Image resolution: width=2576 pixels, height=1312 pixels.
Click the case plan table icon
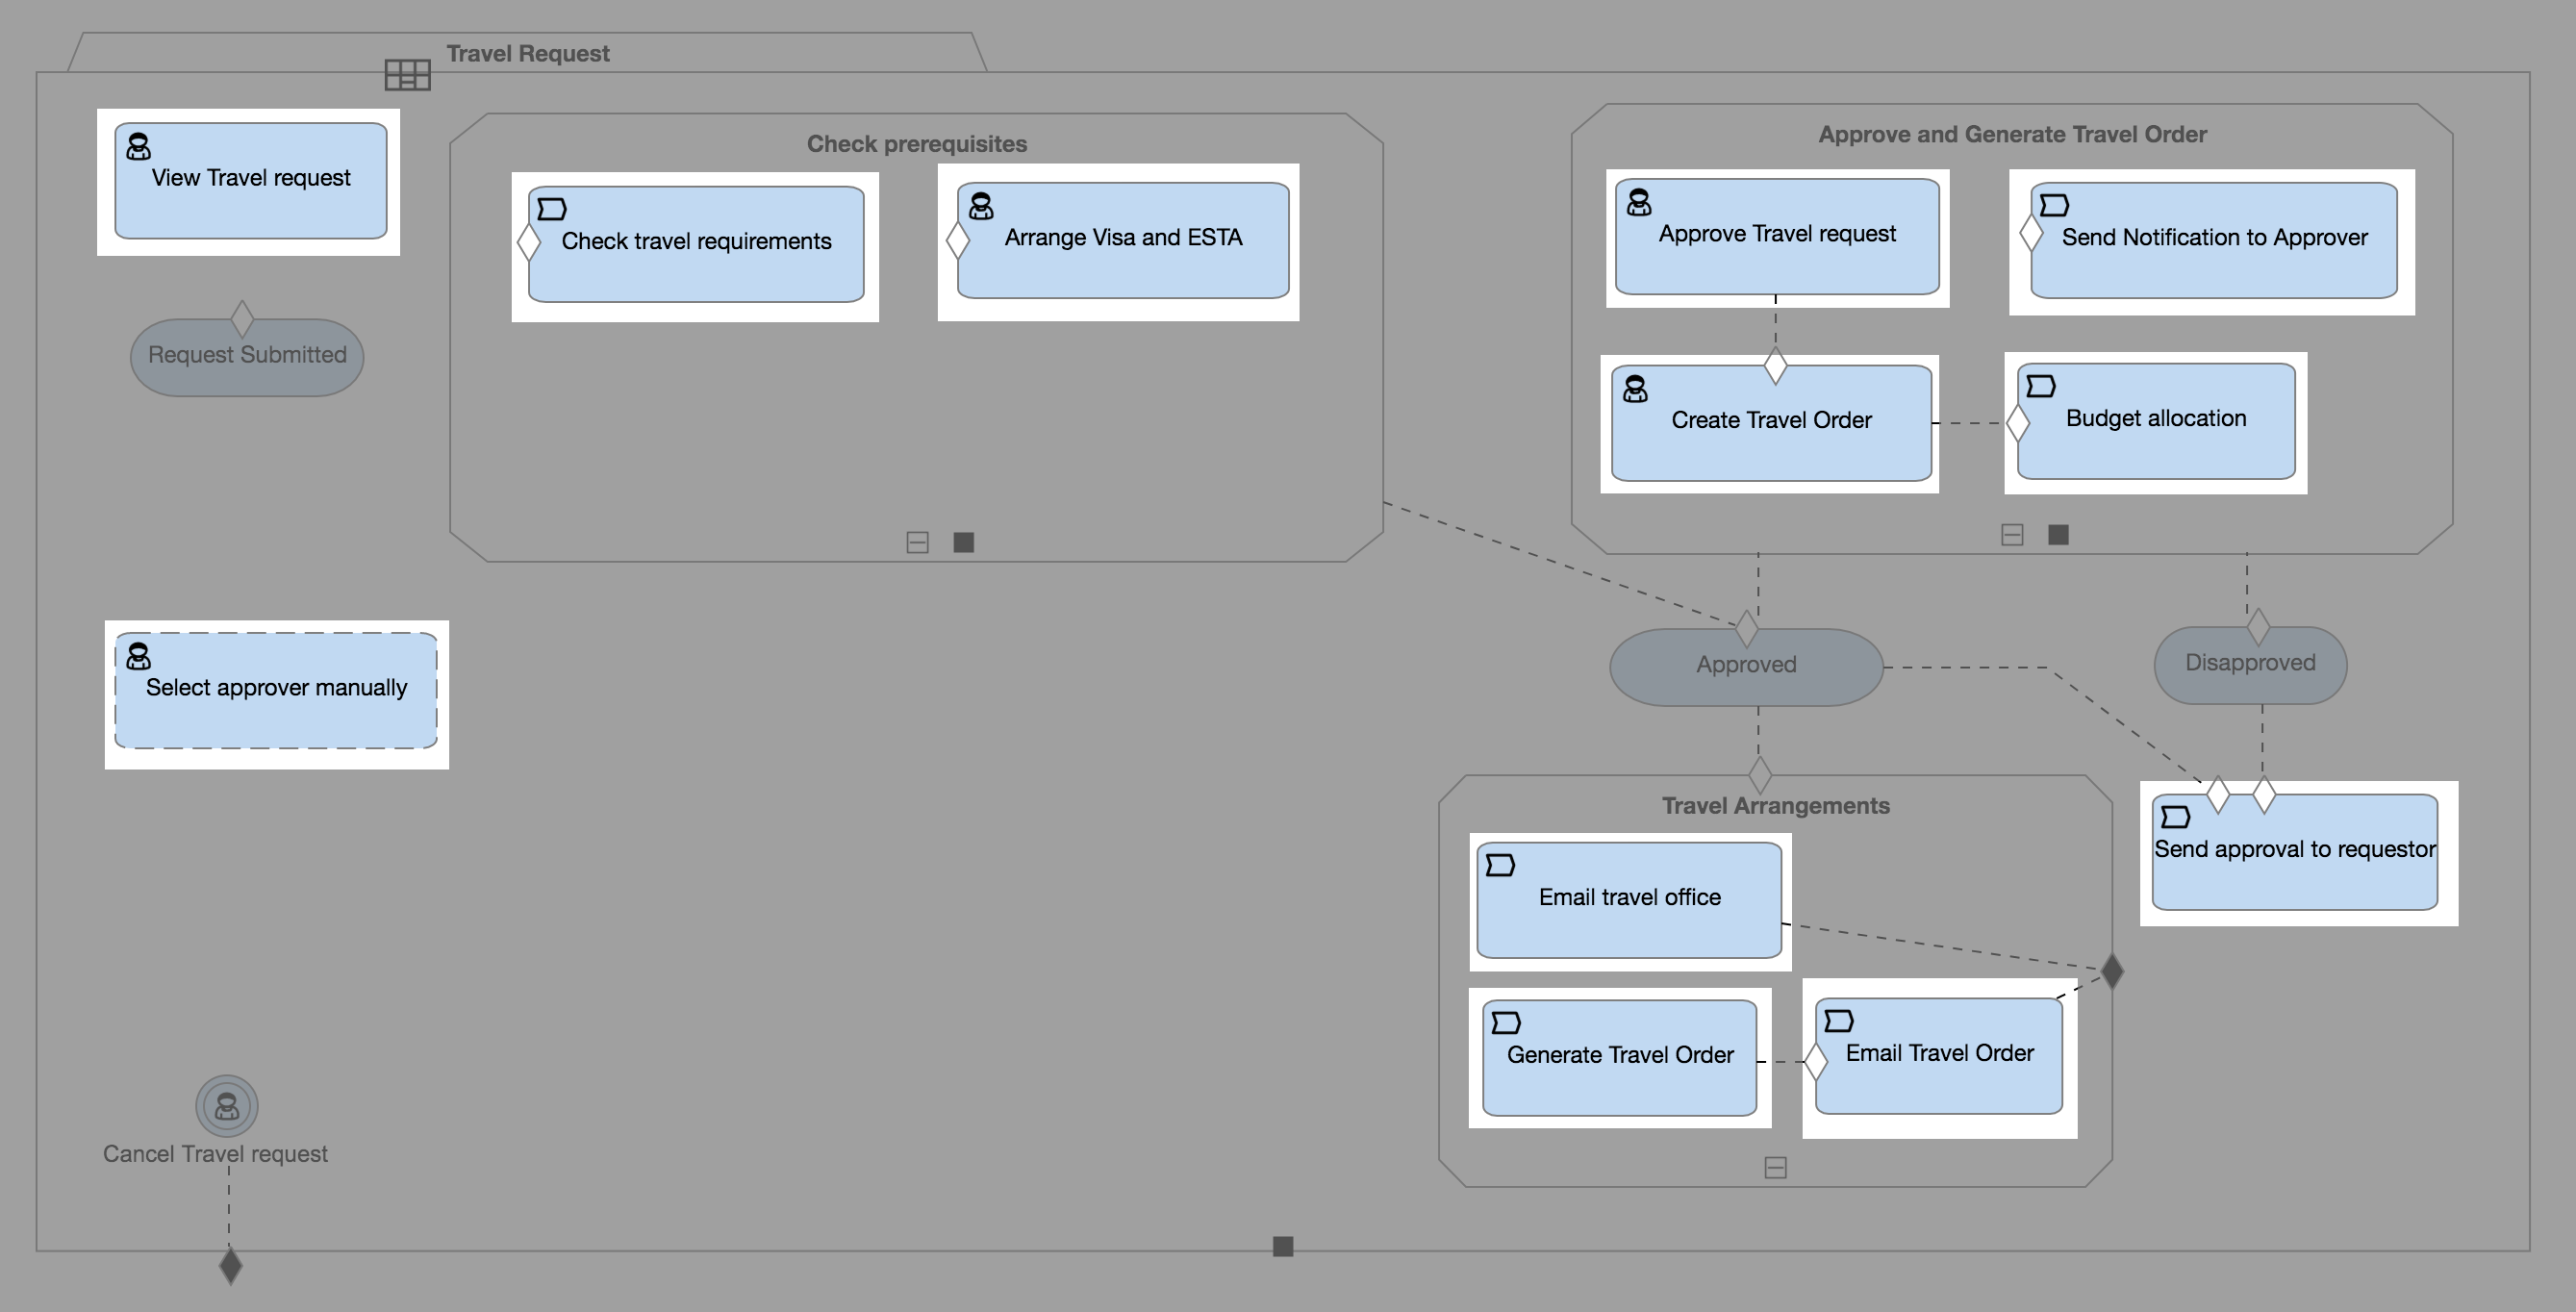click(407, 74)
